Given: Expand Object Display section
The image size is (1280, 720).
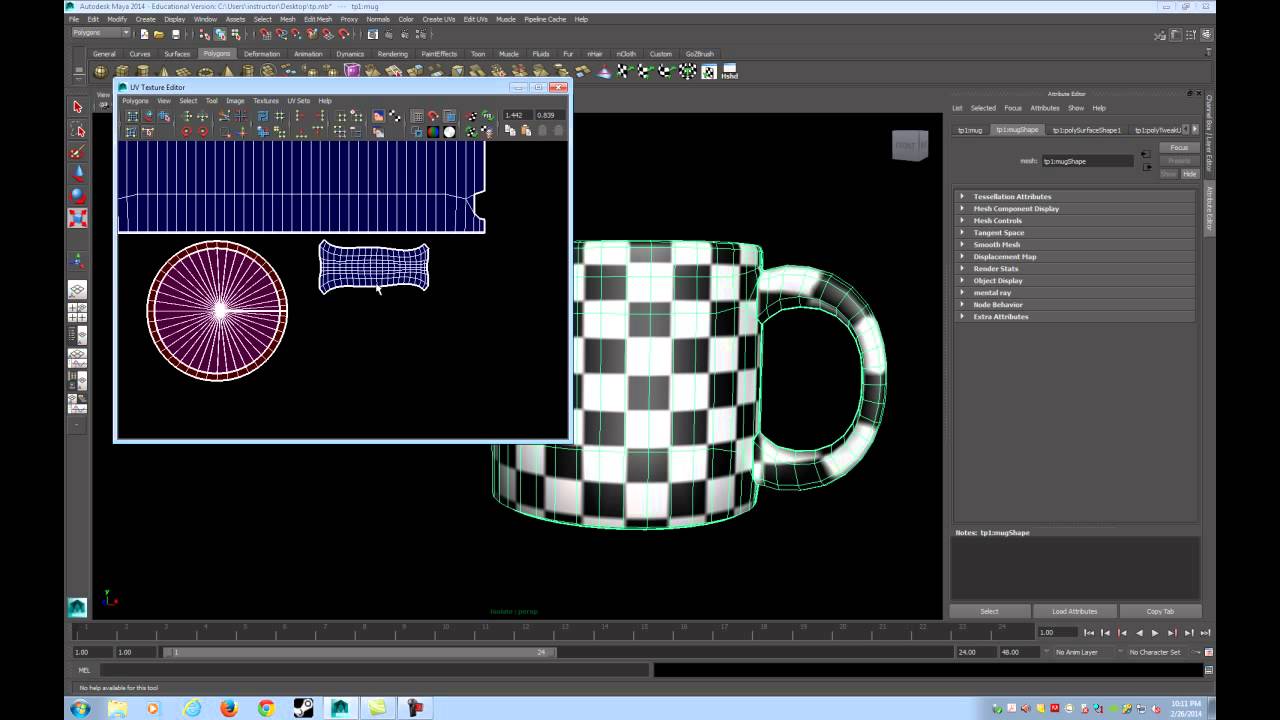Looking at the screenshot, I should [x=1075, y=280].
